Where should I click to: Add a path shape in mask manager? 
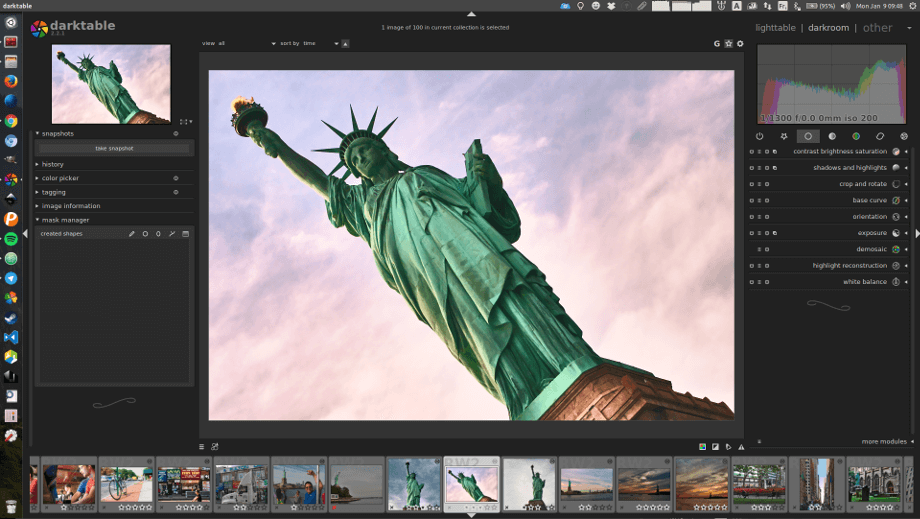(172, 233)
